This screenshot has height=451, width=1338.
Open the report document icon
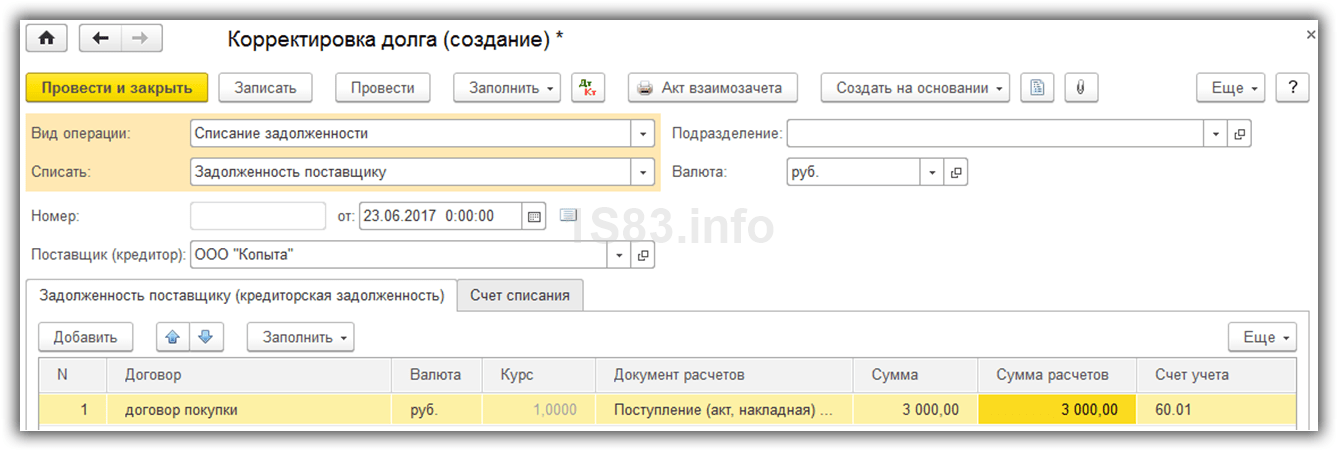(1037, 88)
